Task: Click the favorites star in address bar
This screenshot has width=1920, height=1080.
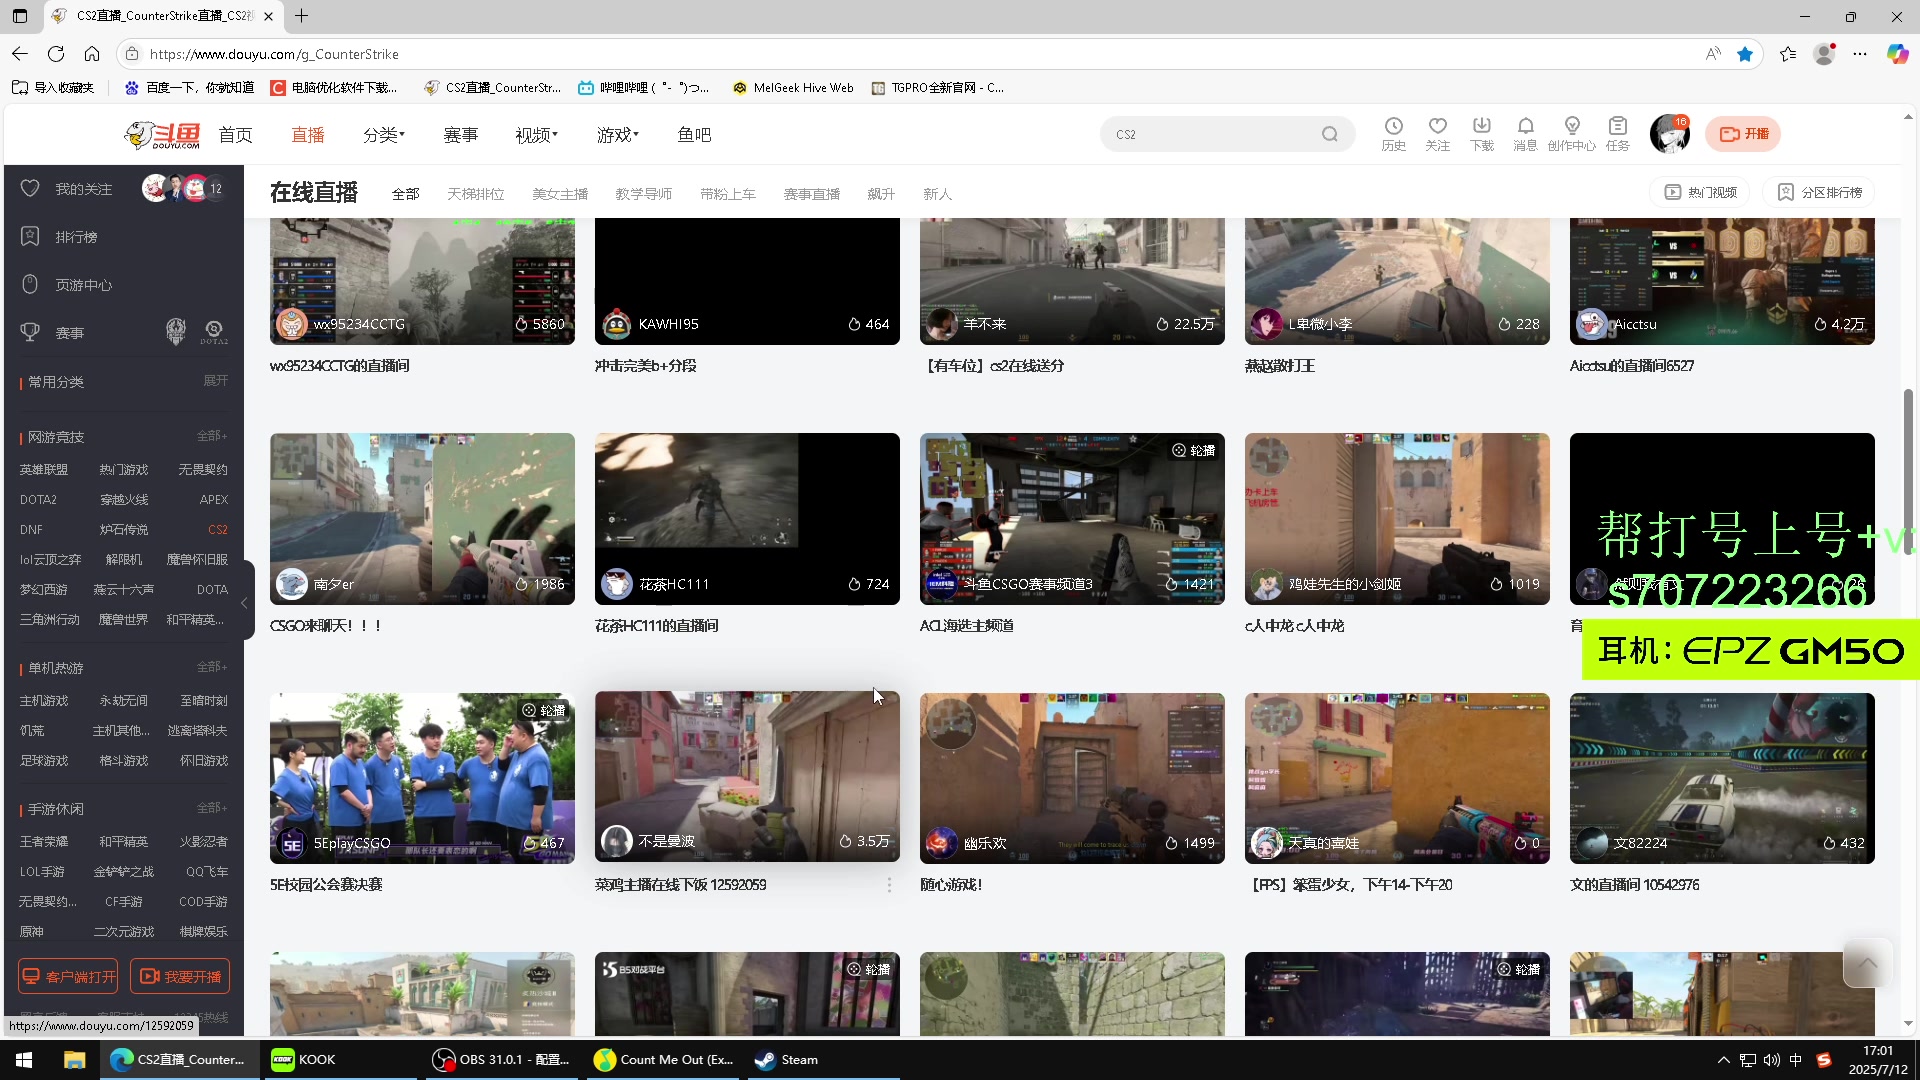Action: click(x=1745, y=54)
